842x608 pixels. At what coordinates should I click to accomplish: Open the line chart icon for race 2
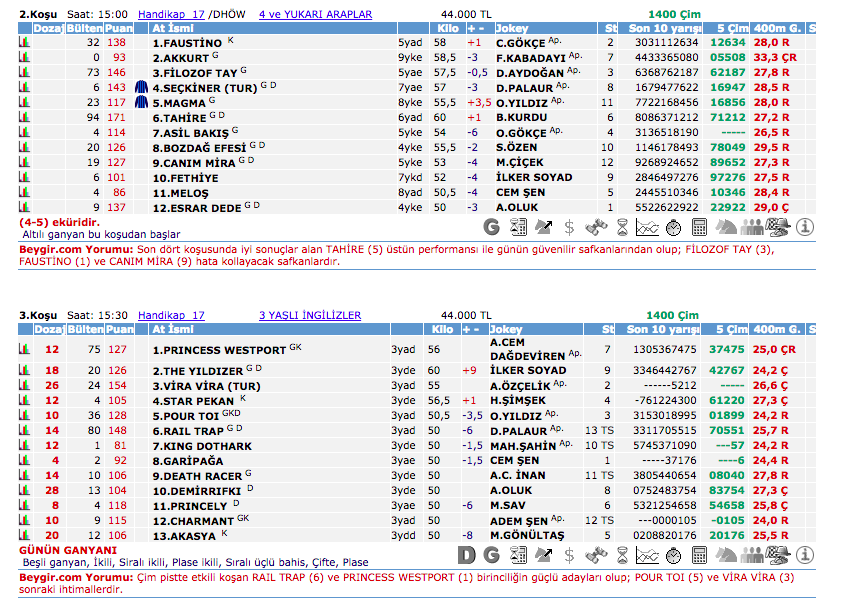[647, 227]
